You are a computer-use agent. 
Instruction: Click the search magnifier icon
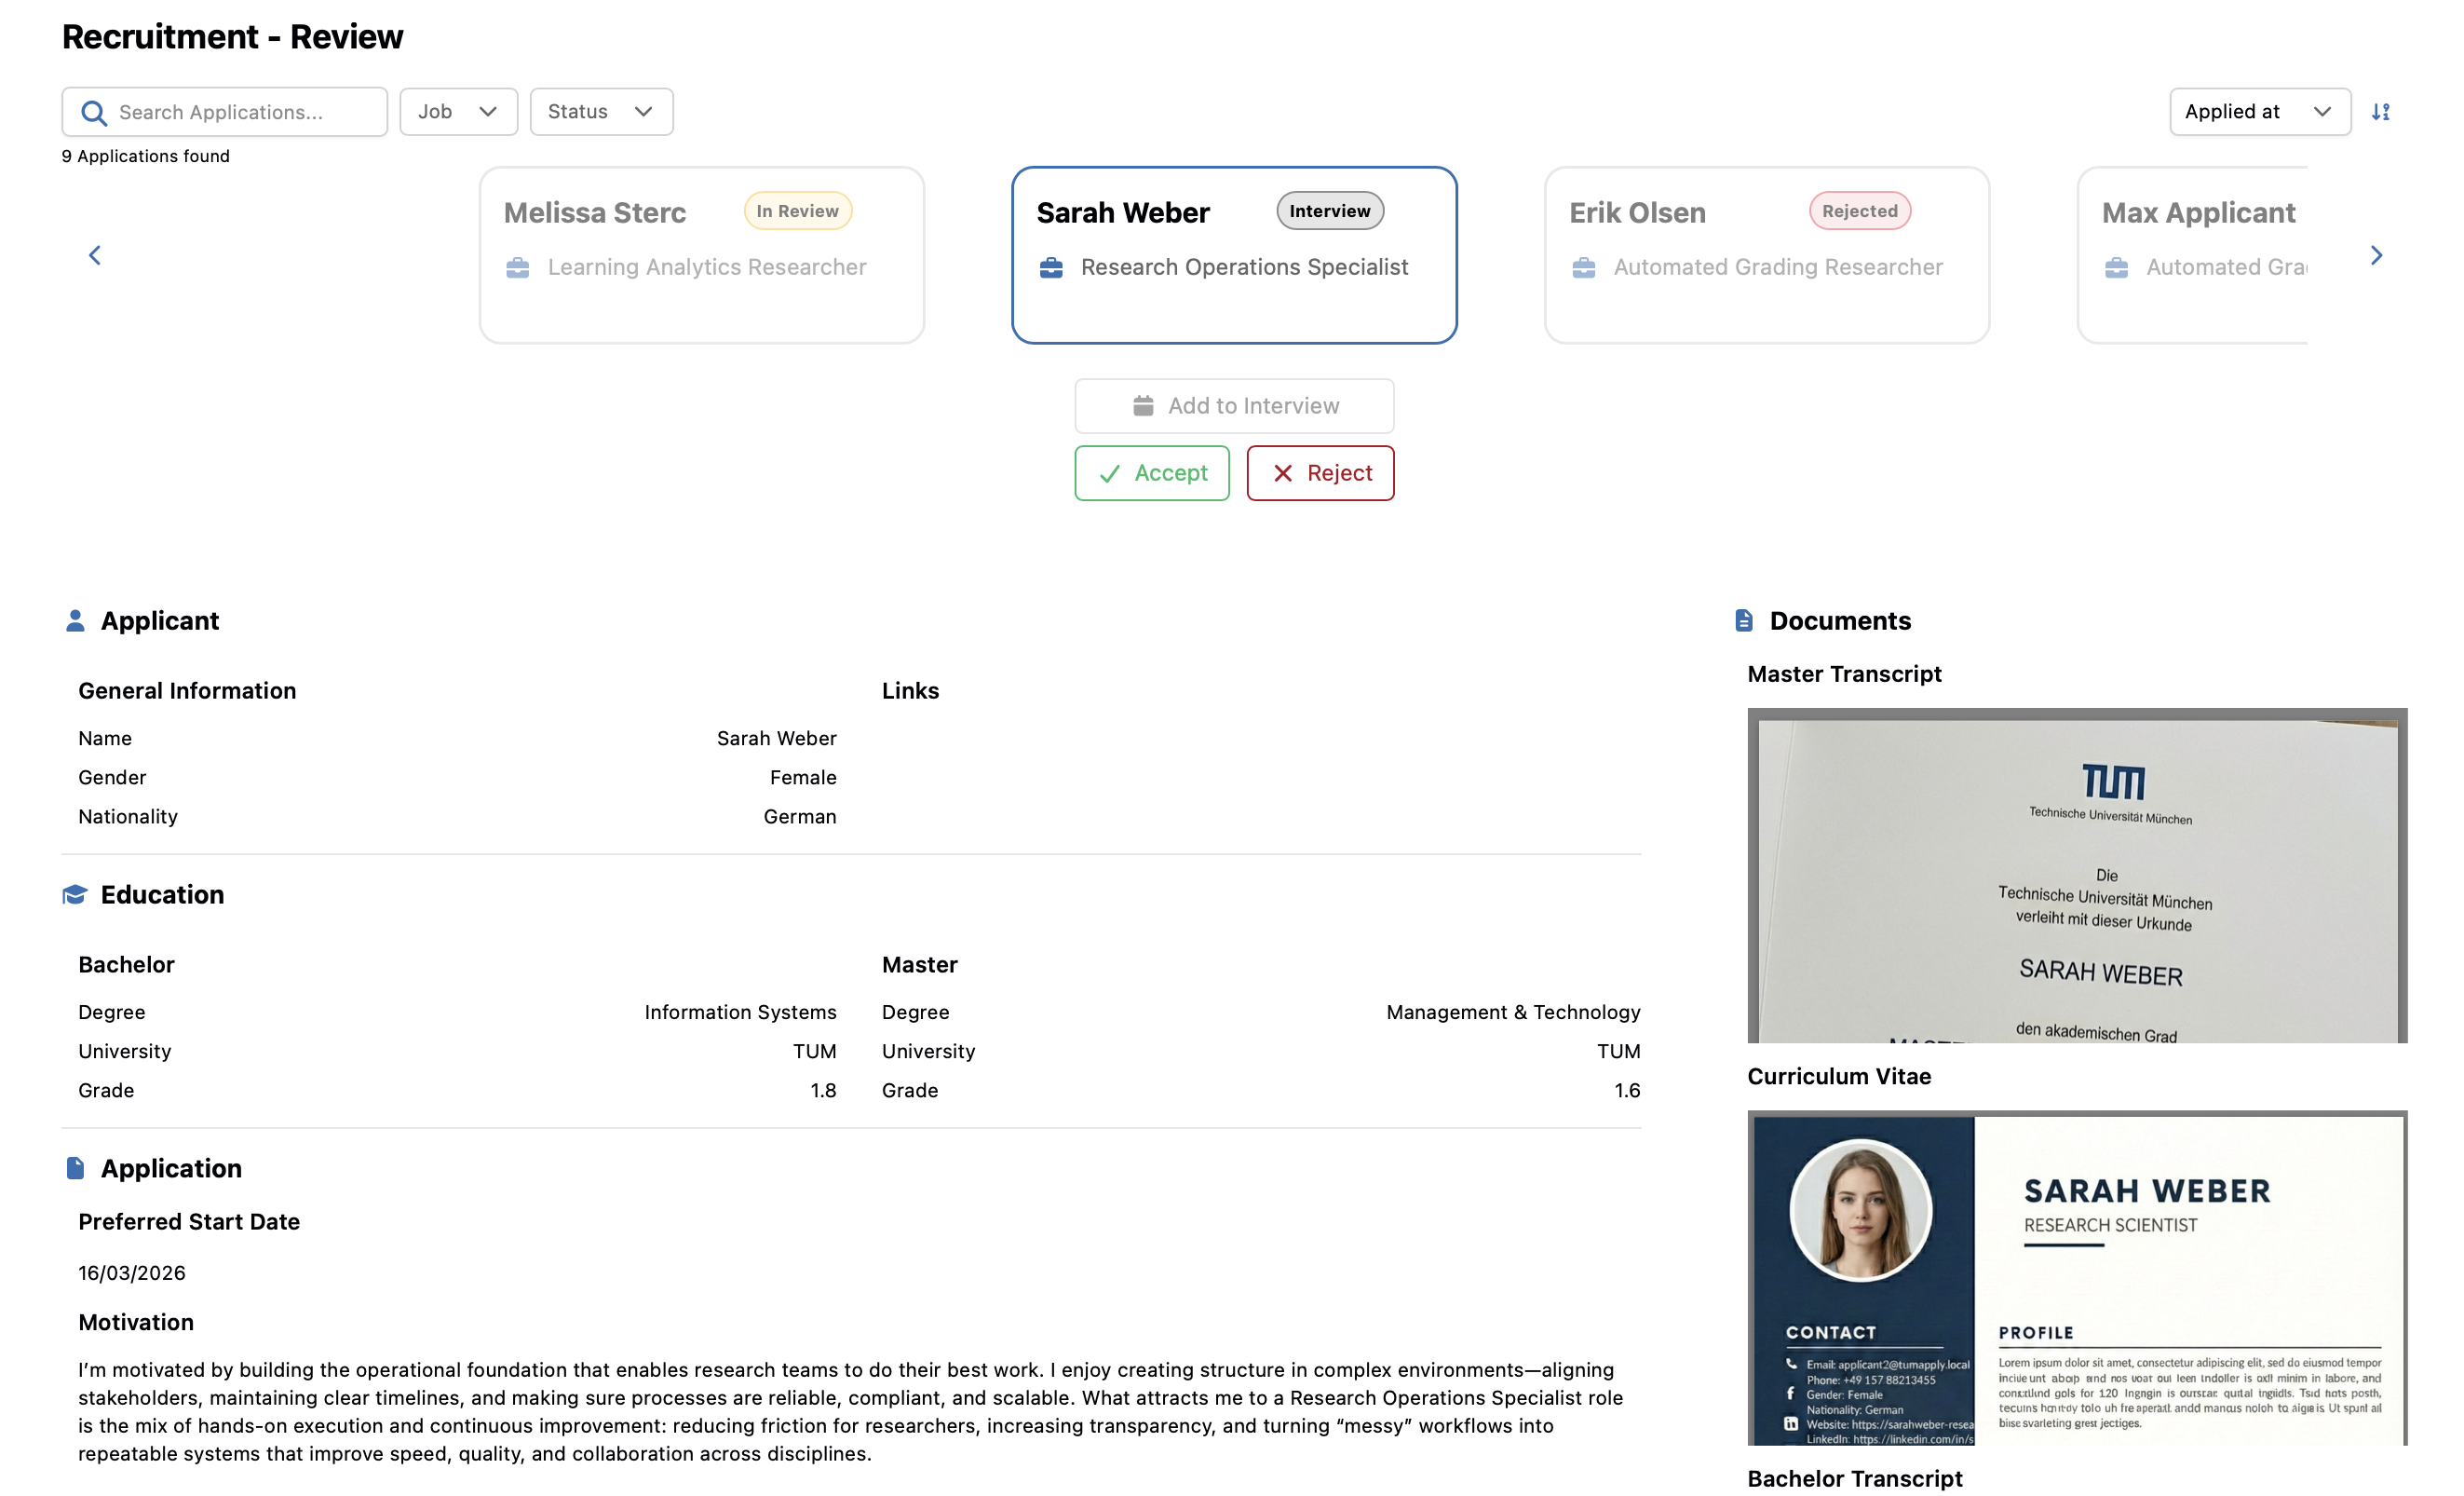coord(94,112)
